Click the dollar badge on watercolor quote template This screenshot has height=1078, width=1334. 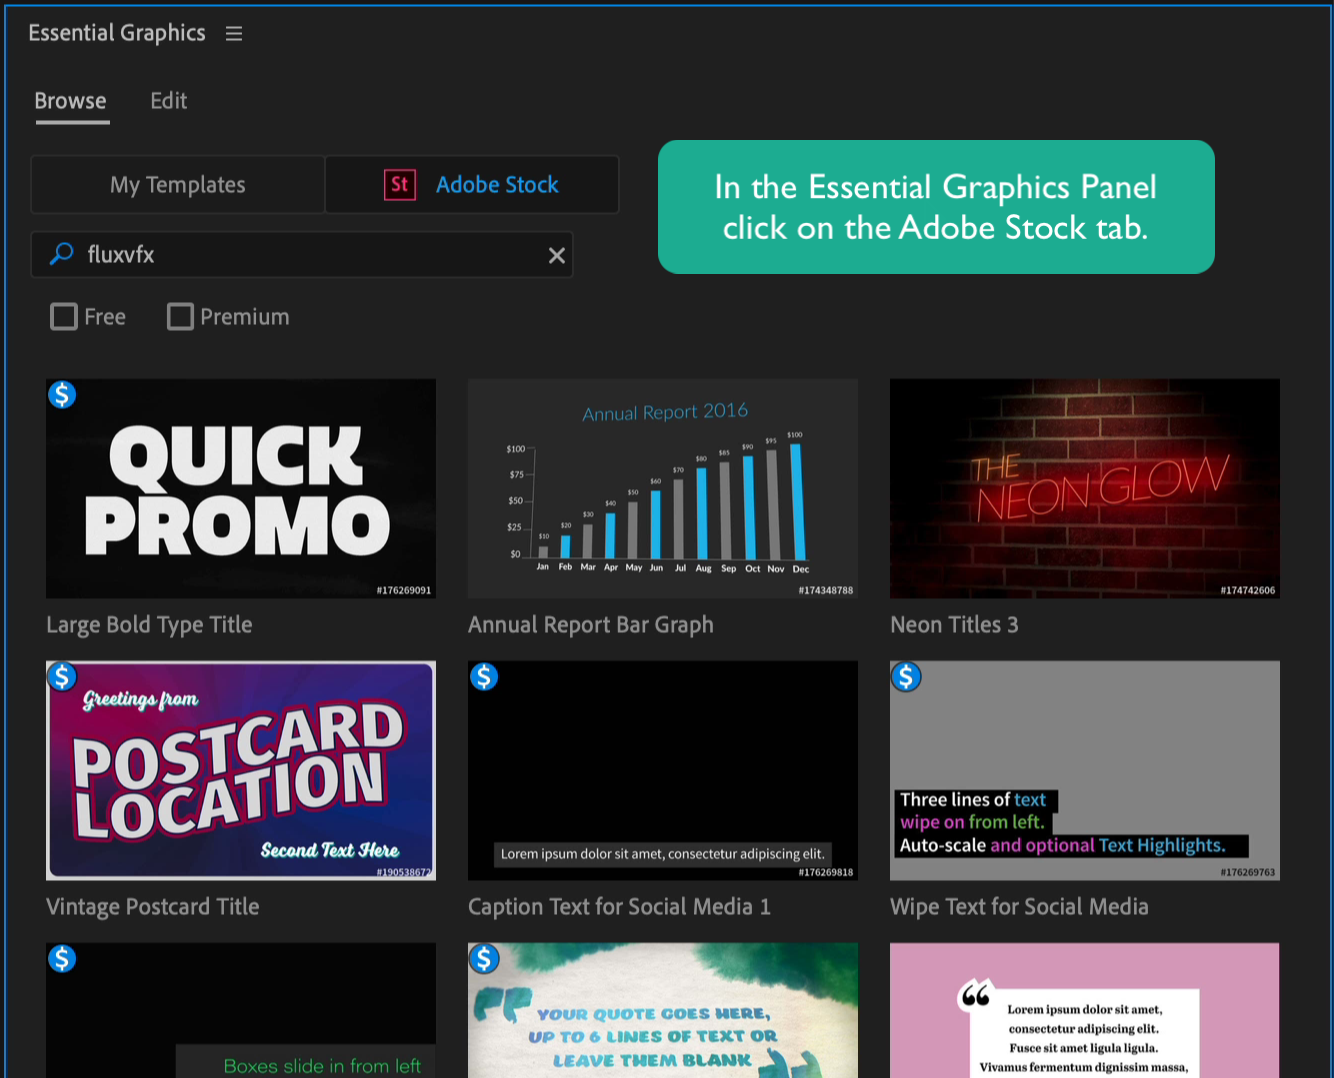[x=484, y=959]
